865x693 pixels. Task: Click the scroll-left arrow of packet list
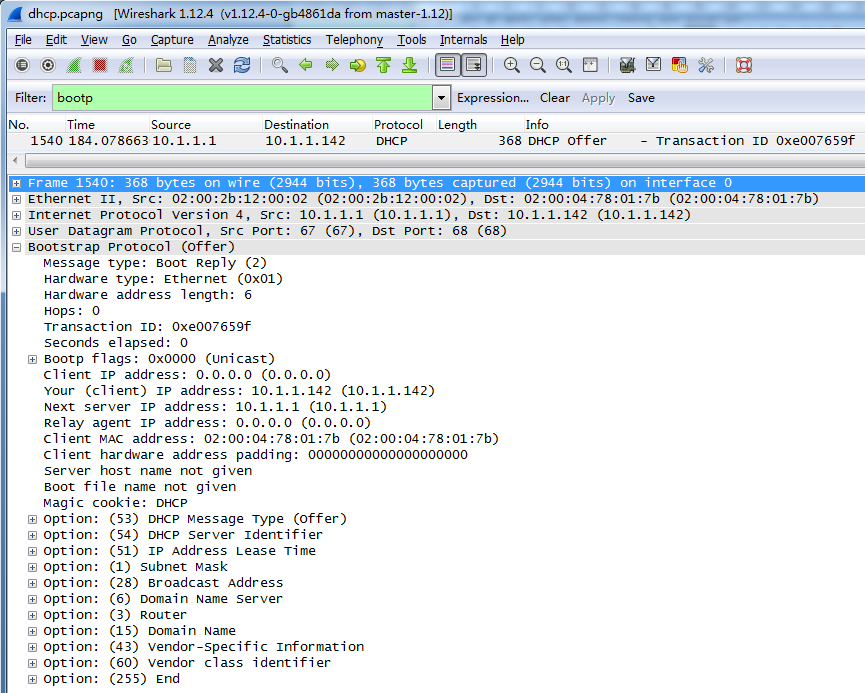15,161
